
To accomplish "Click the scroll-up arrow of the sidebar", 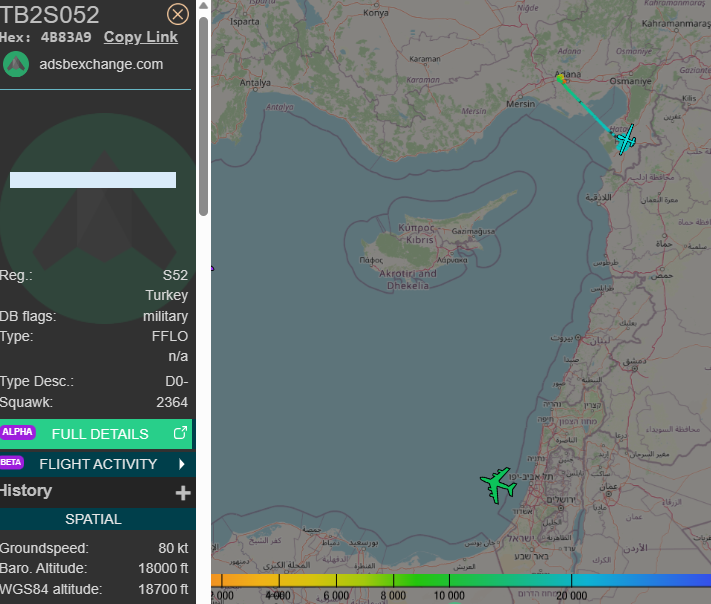I will pos(204,5).
